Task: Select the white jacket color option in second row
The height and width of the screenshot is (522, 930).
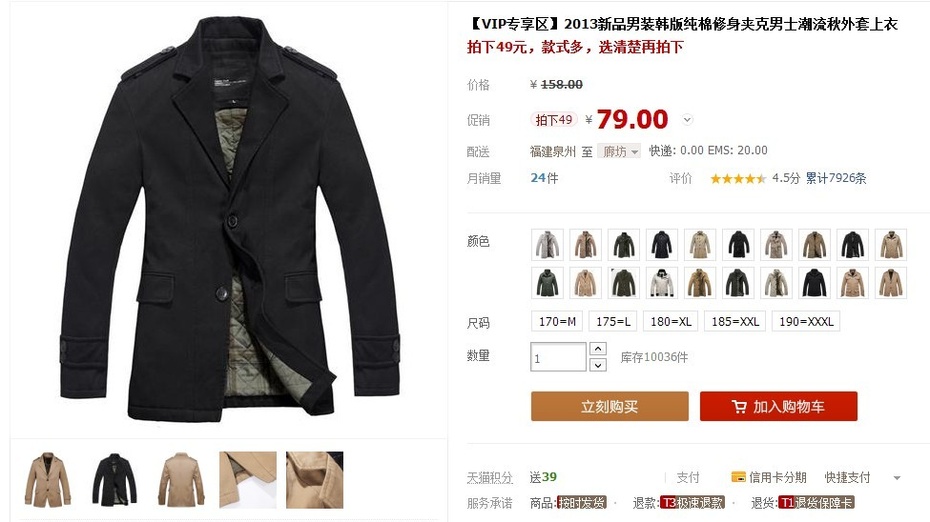Action: [661, 283]
